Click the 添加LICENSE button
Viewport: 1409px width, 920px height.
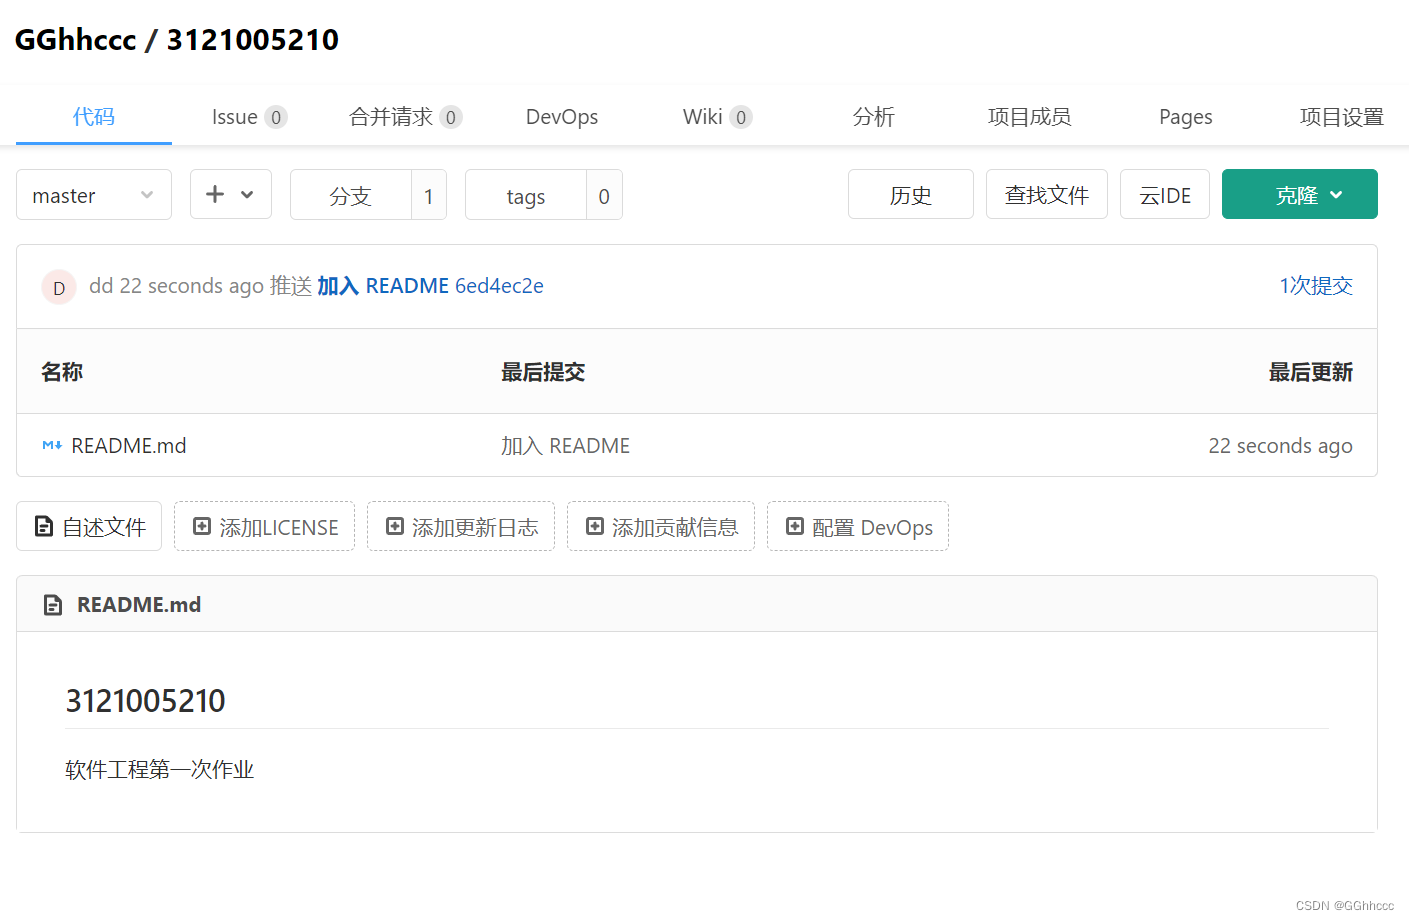(264, 526)
